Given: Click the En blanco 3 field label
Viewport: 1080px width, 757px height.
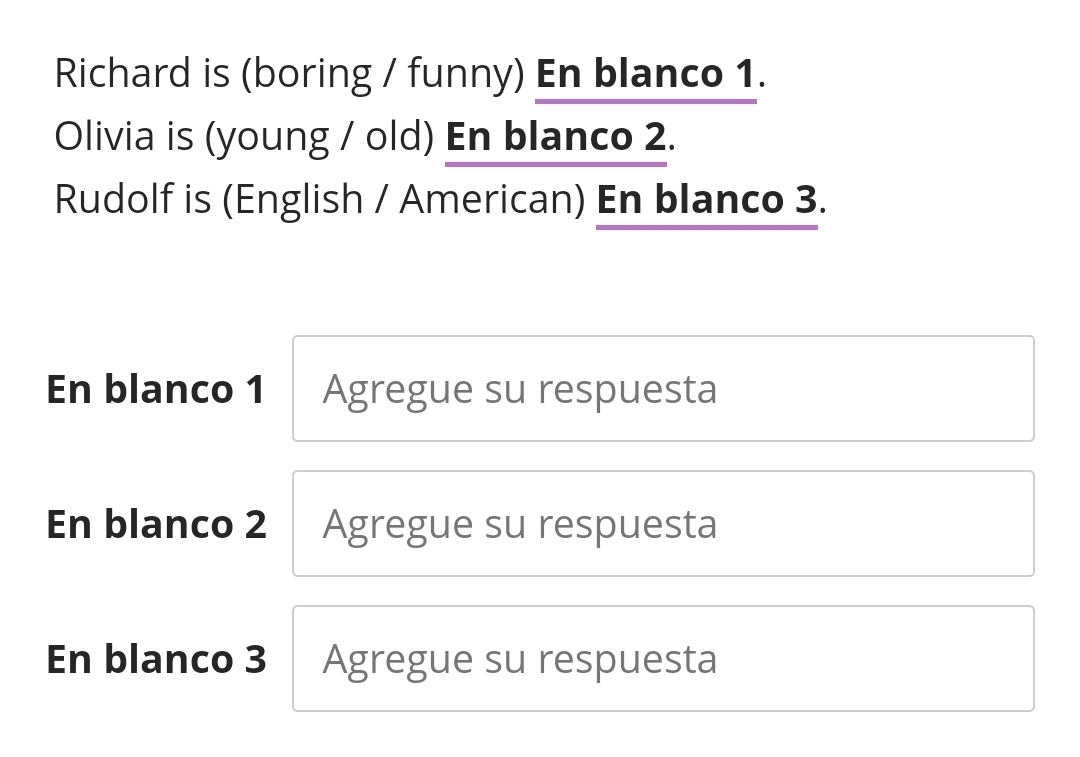Looking at the screenshot, I should (x=156, y=659).
